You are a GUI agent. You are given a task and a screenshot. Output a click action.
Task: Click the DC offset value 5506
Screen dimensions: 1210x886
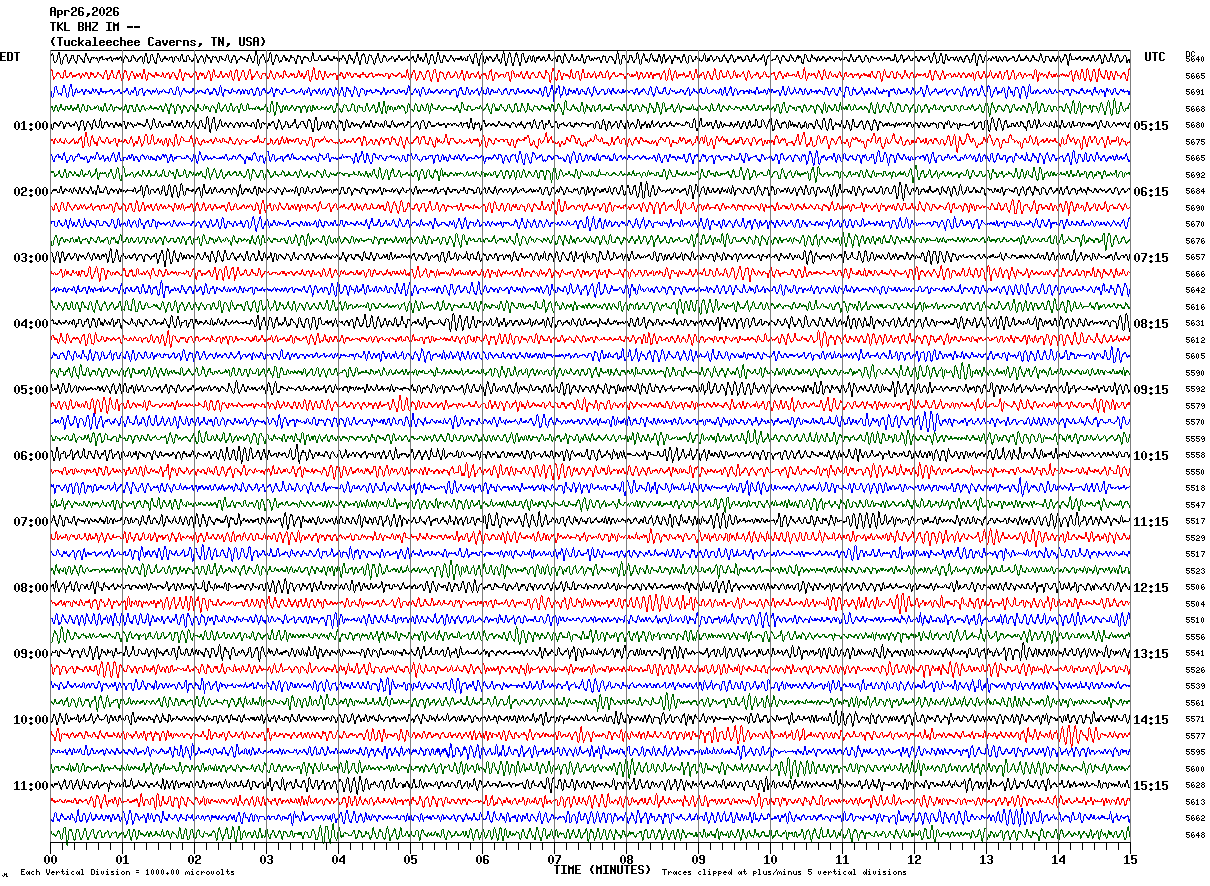1195,588
